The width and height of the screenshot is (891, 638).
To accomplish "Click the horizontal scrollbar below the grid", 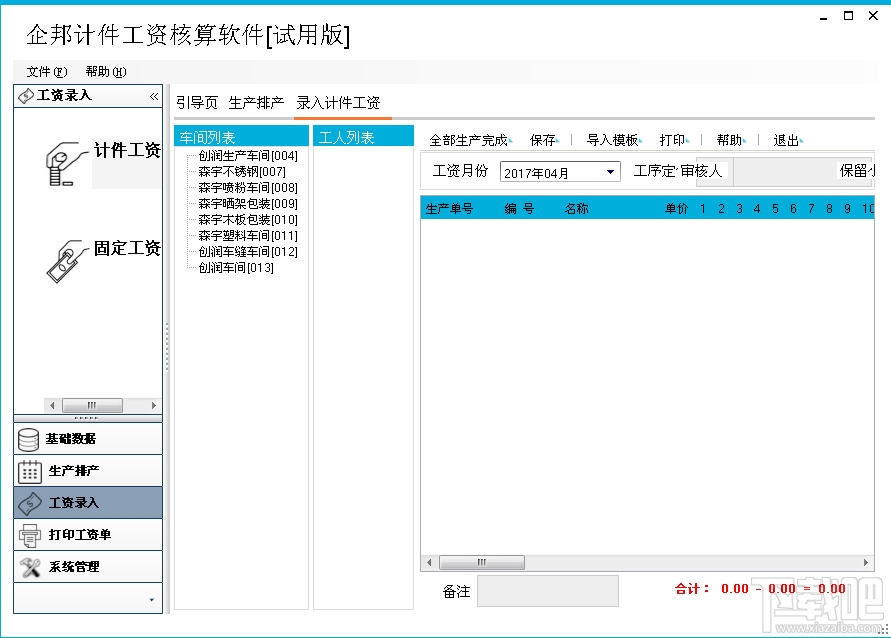I will (x=481, y=561).
